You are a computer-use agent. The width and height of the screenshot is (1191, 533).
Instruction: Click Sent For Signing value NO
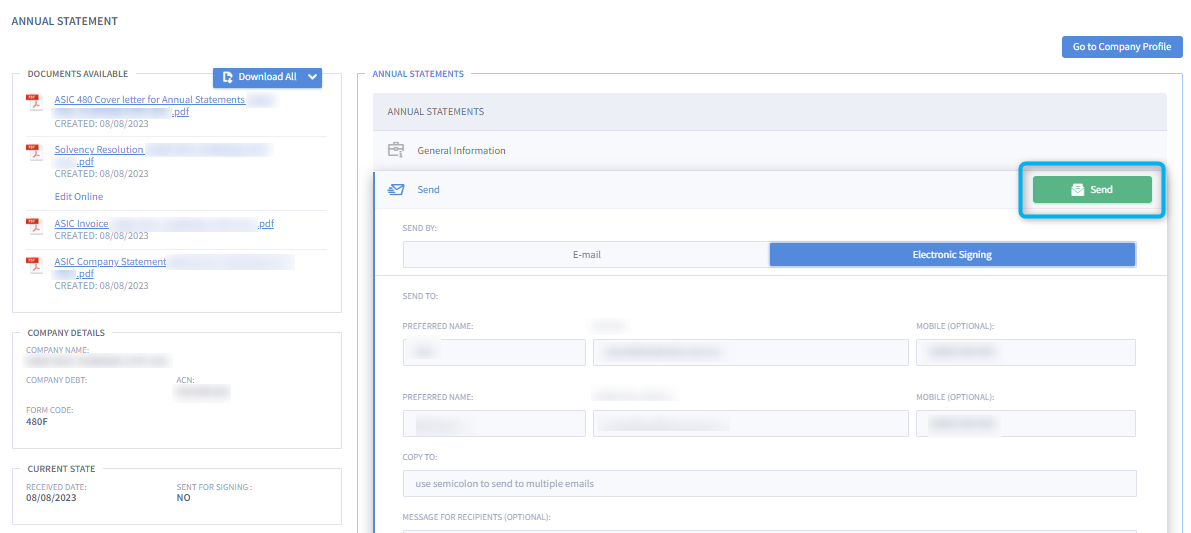(183, 498)
